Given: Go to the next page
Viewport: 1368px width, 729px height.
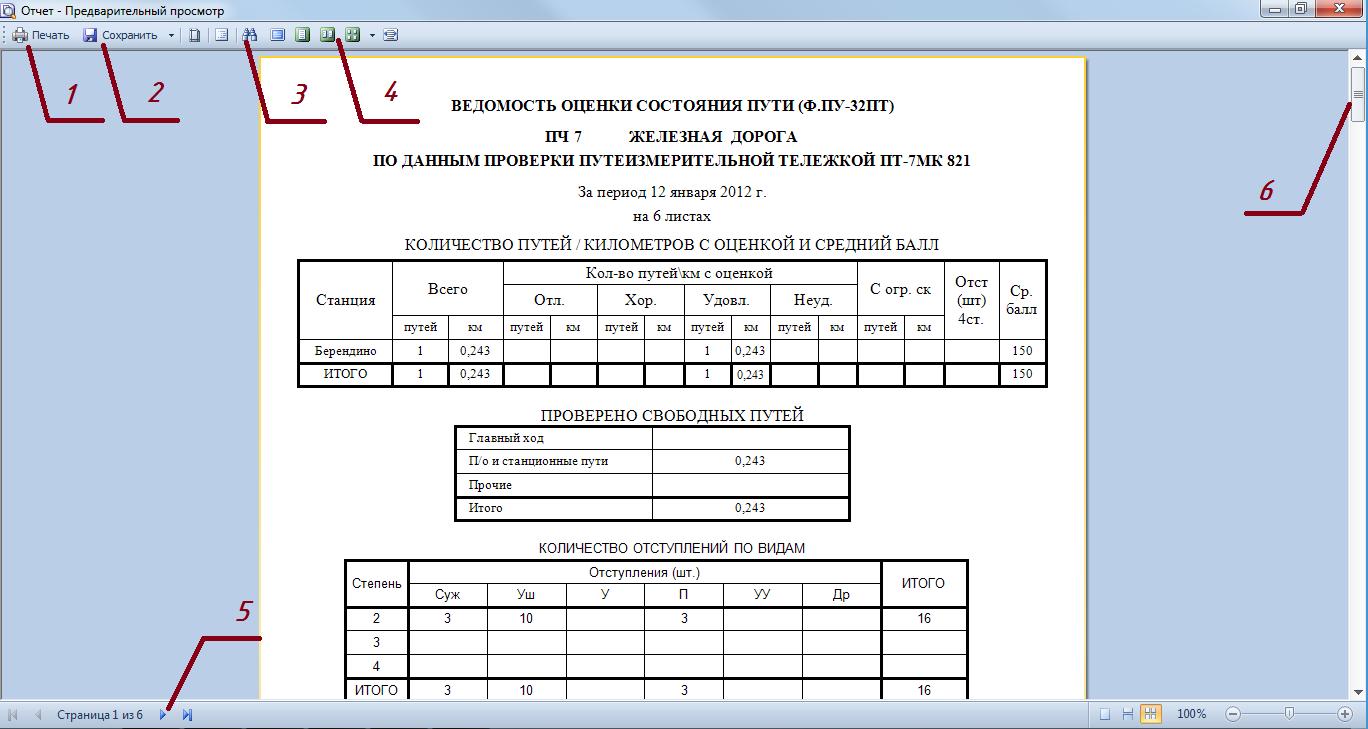Looking at the screenshot, I should pos(163,715).
